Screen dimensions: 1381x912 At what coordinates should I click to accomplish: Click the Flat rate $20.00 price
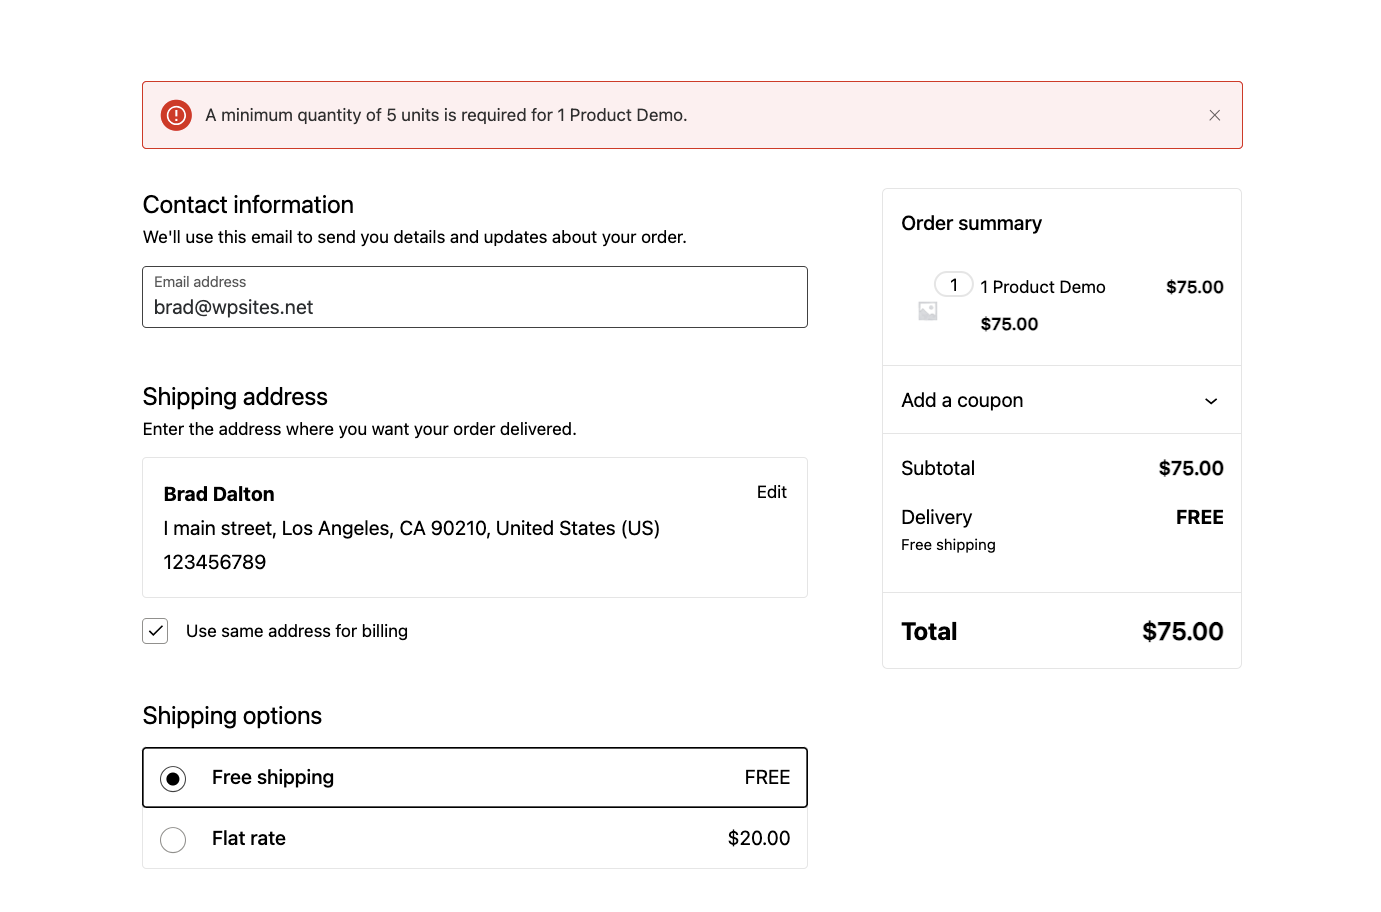(x=758, y=838)
